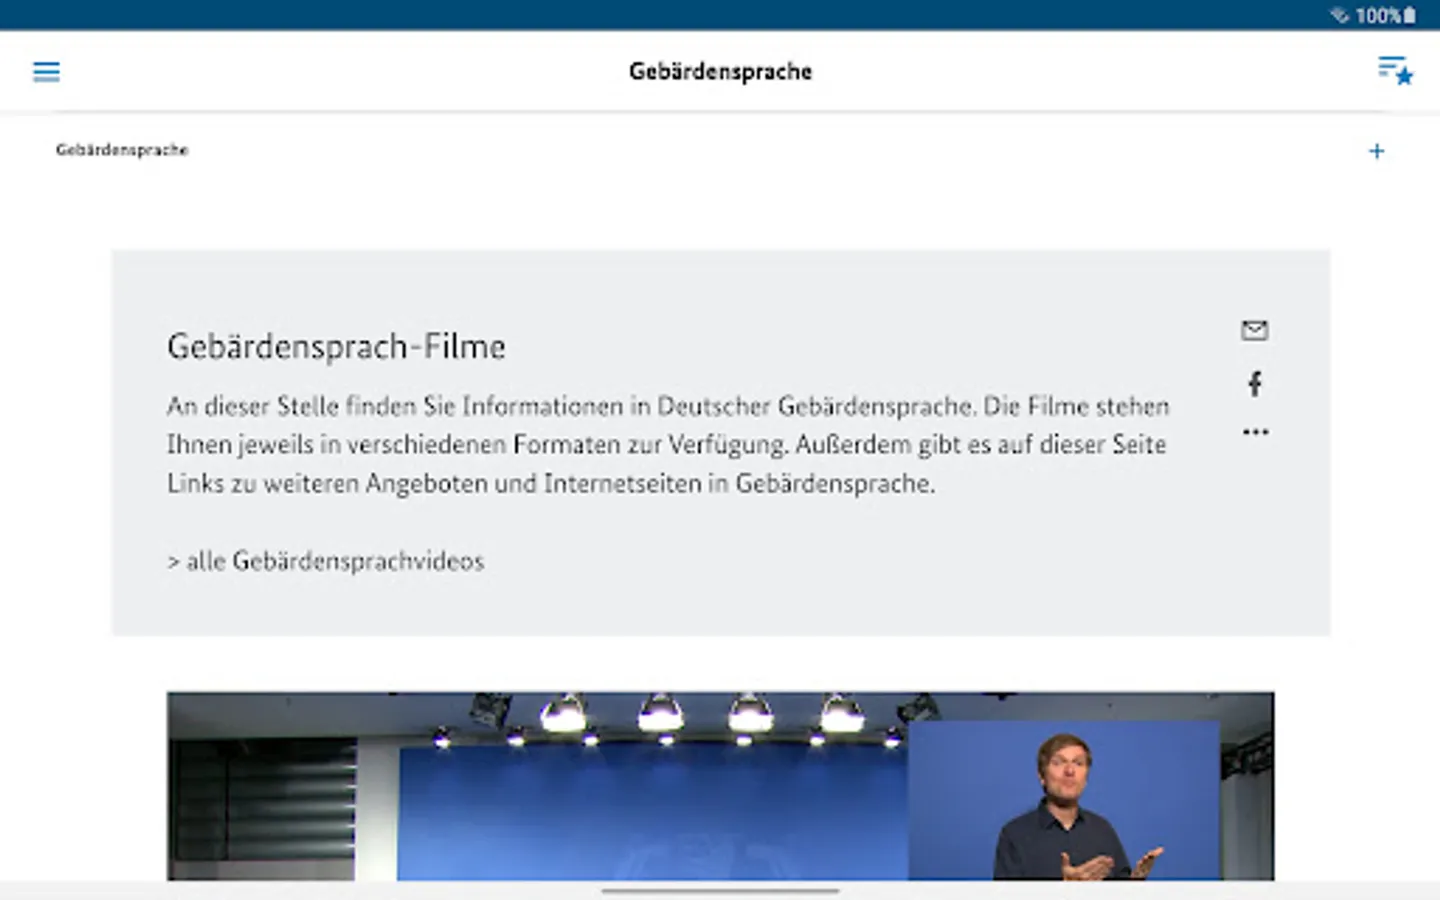
Task: Tap the bottom navigation gesture handle
Action: tap(720, 890)
